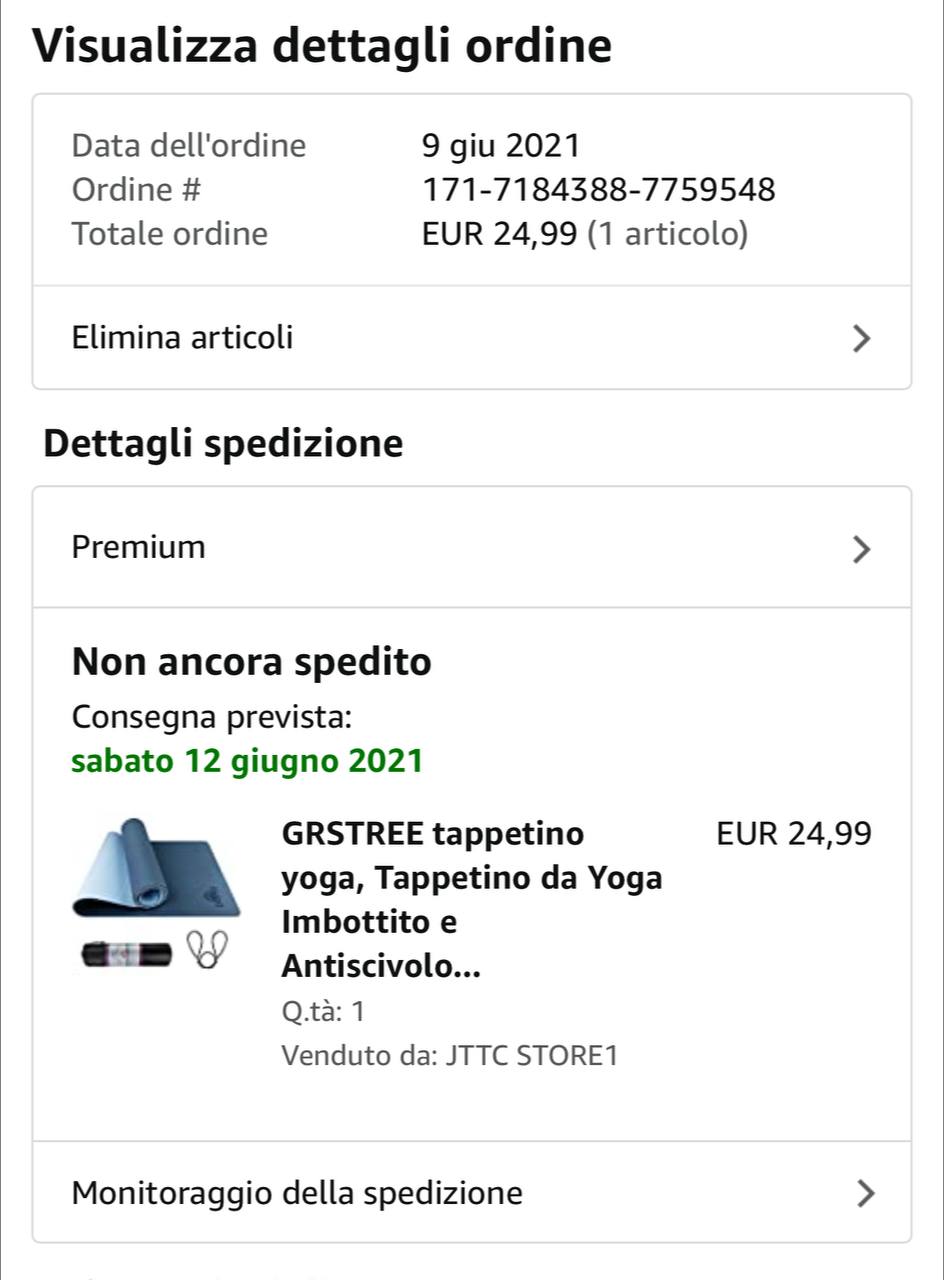The image size is (944, 1280).
Task: Tap the Q.tà: 1 quantity text
Action: point(324,1011)
